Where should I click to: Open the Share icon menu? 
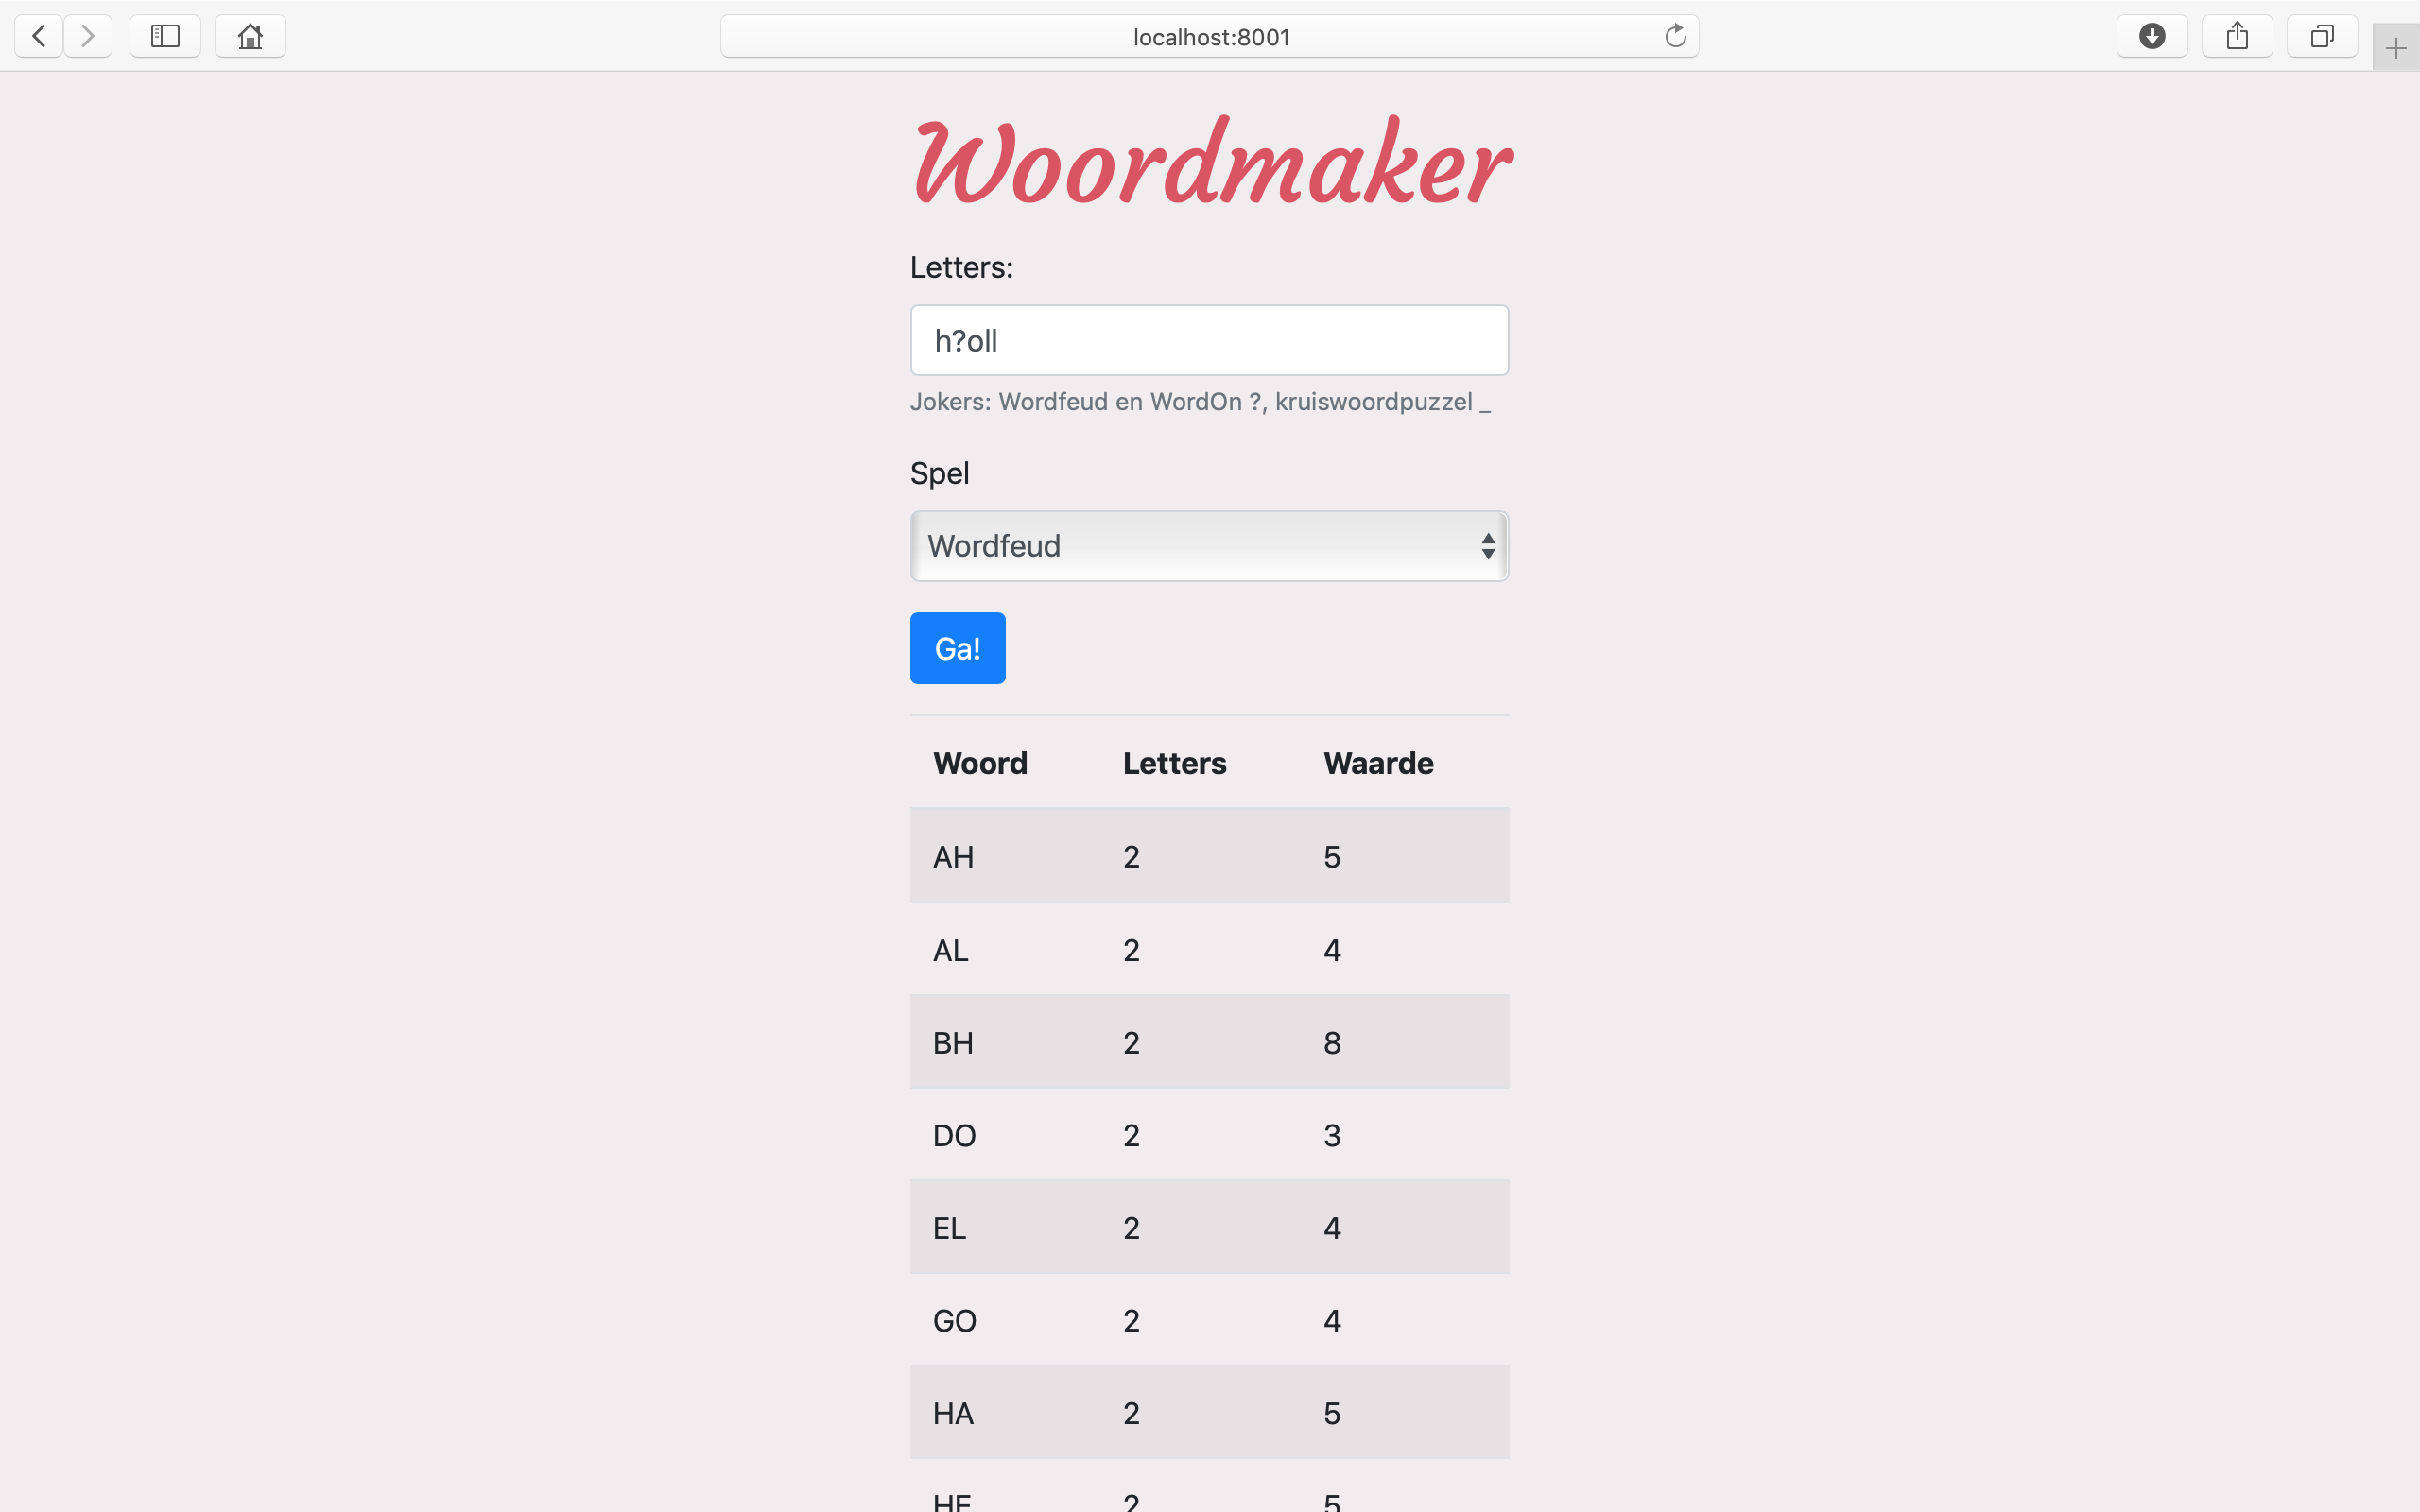(2237, 37)
